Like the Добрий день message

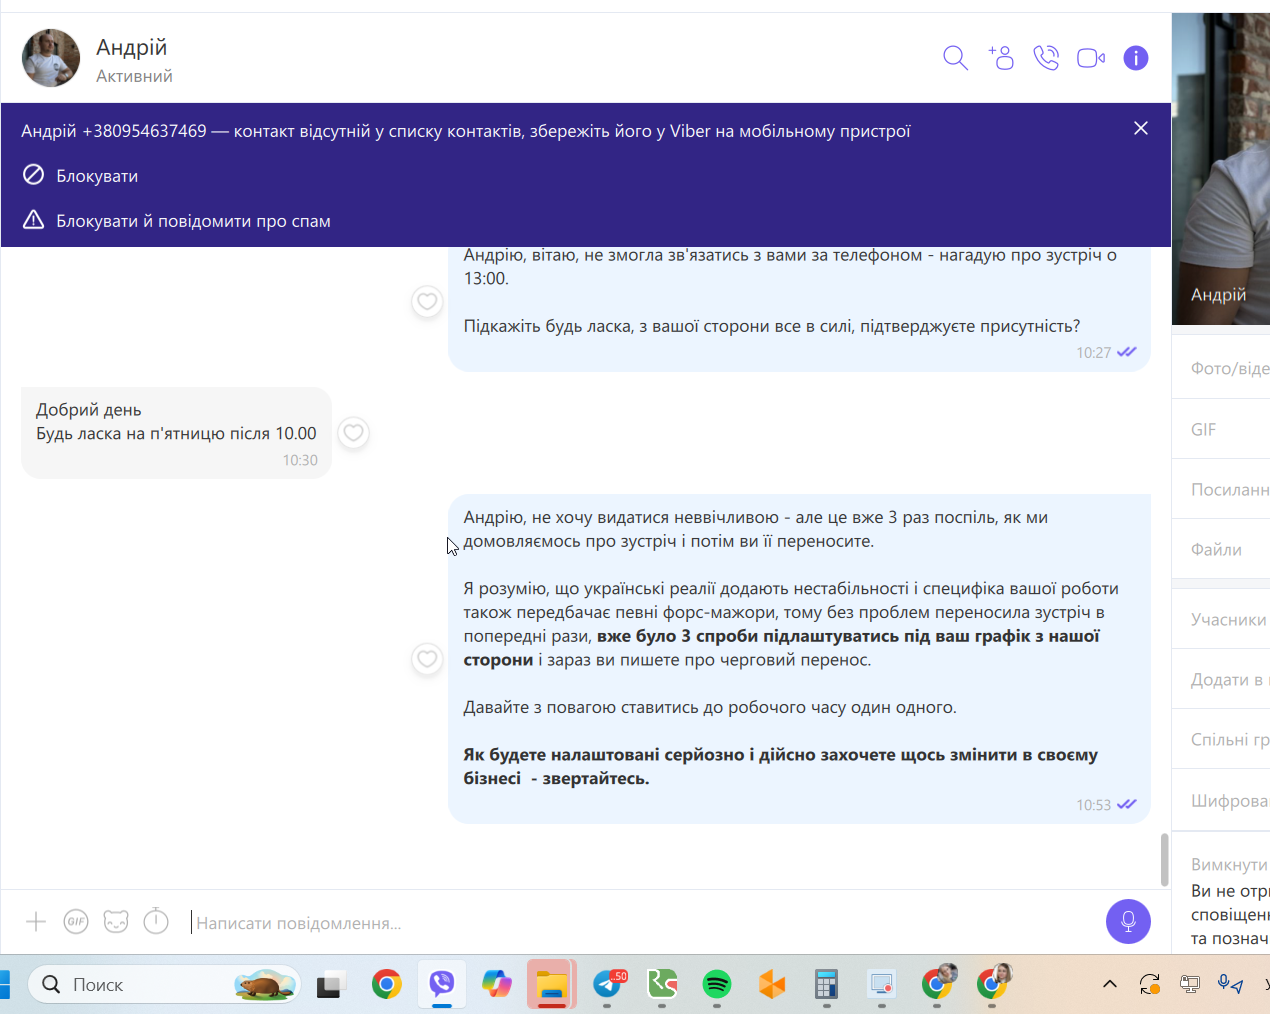[x=353, y=433]
